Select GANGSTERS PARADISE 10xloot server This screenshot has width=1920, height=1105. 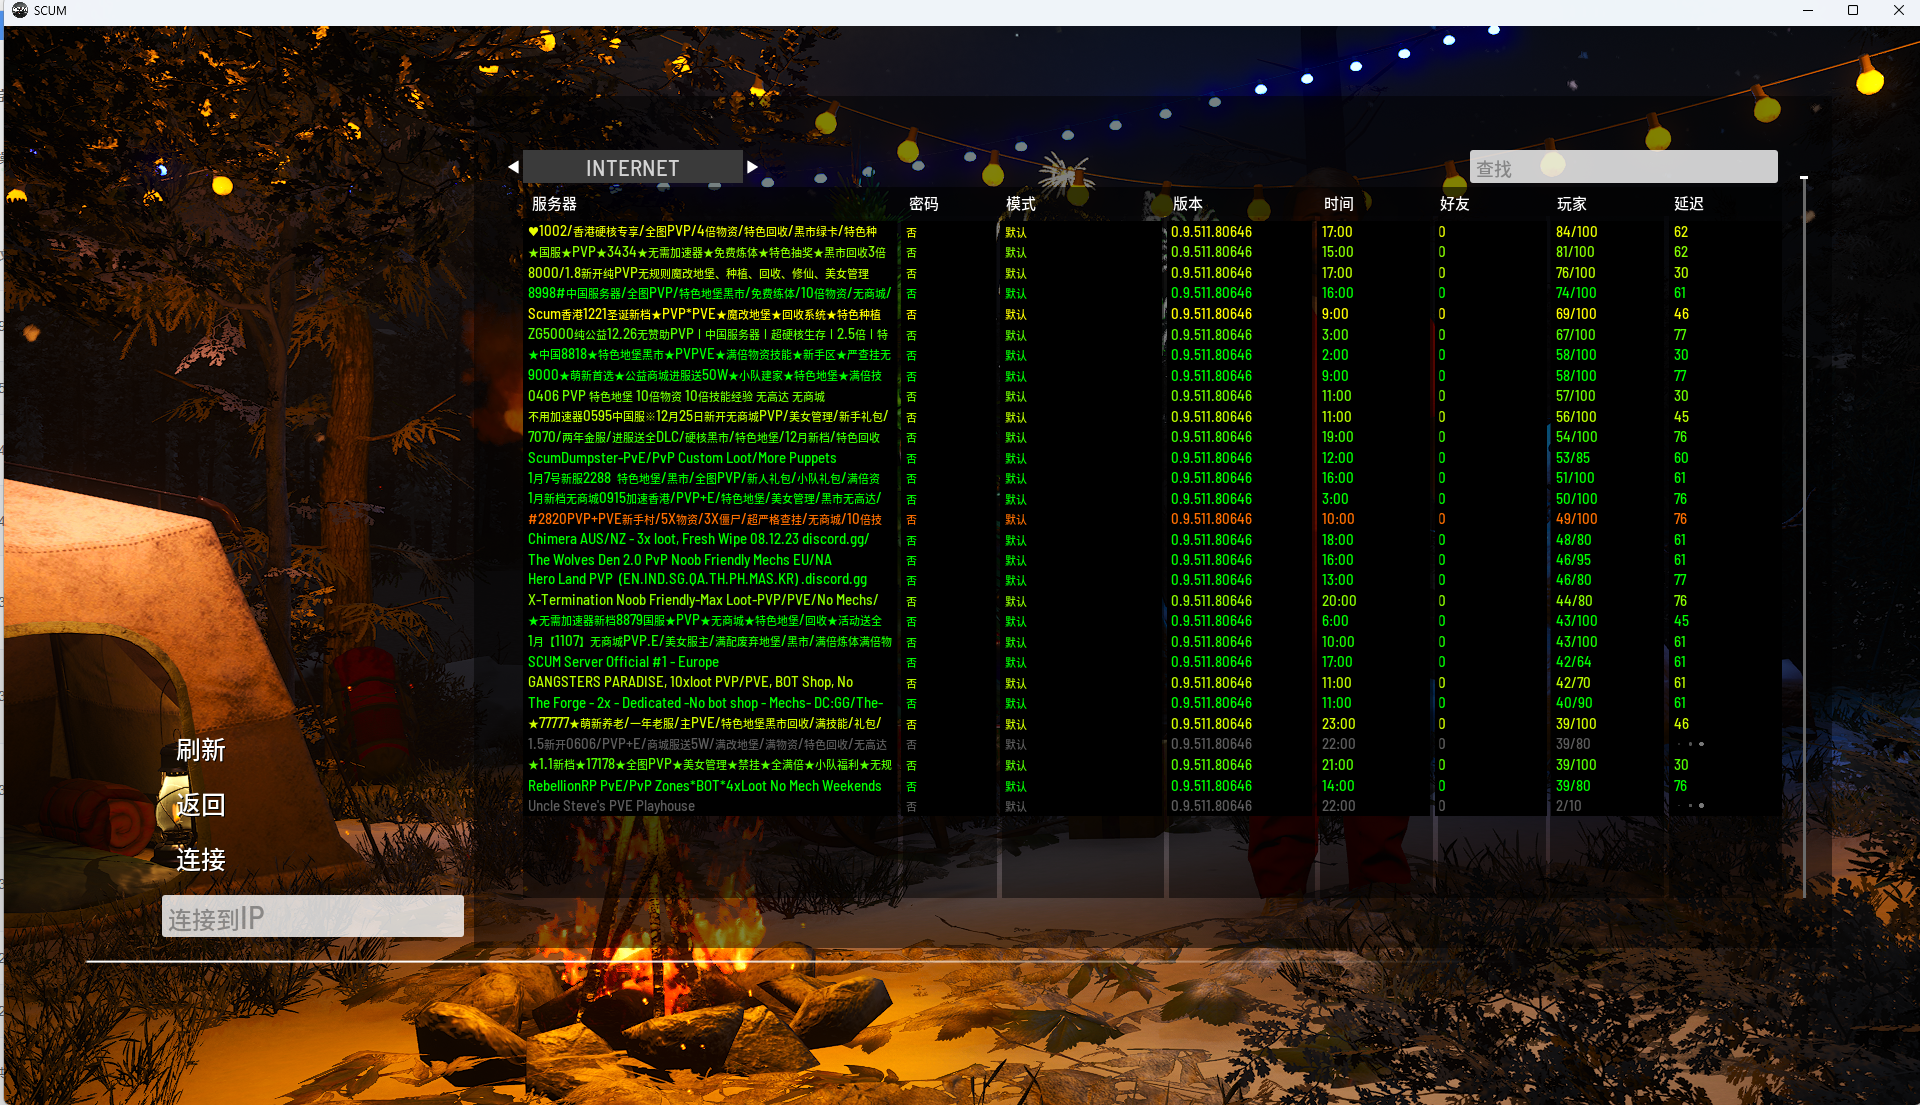click(1150, 683)
